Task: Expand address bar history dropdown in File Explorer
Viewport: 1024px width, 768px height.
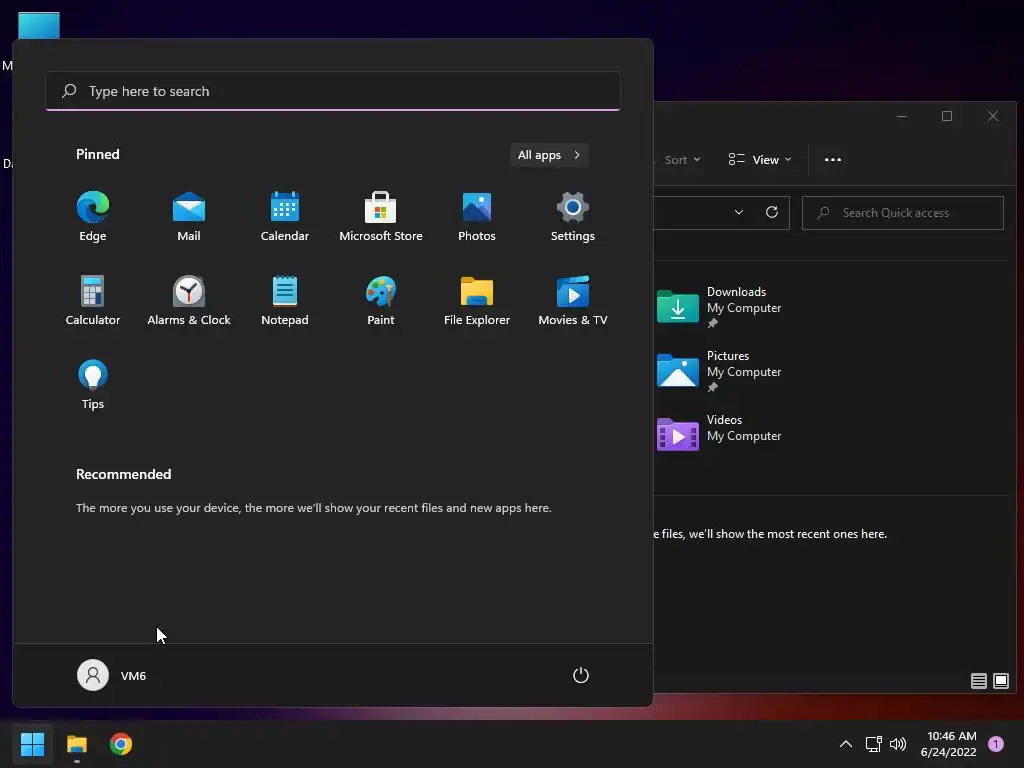Action: [x=739, y=213]
